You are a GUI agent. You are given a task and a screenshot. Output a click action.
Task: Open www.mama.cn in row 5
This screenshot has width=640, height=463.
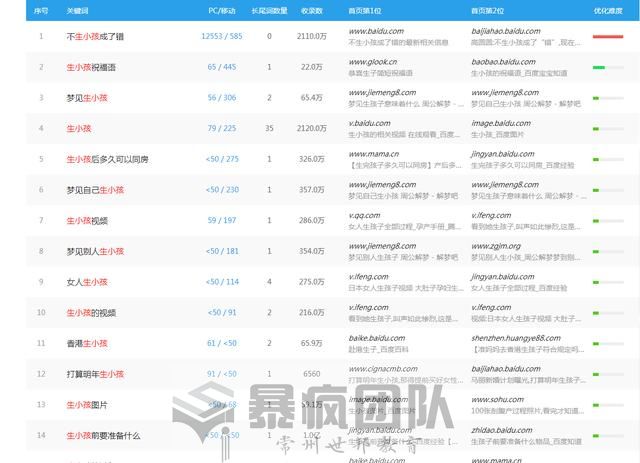(x=373, y=154)
